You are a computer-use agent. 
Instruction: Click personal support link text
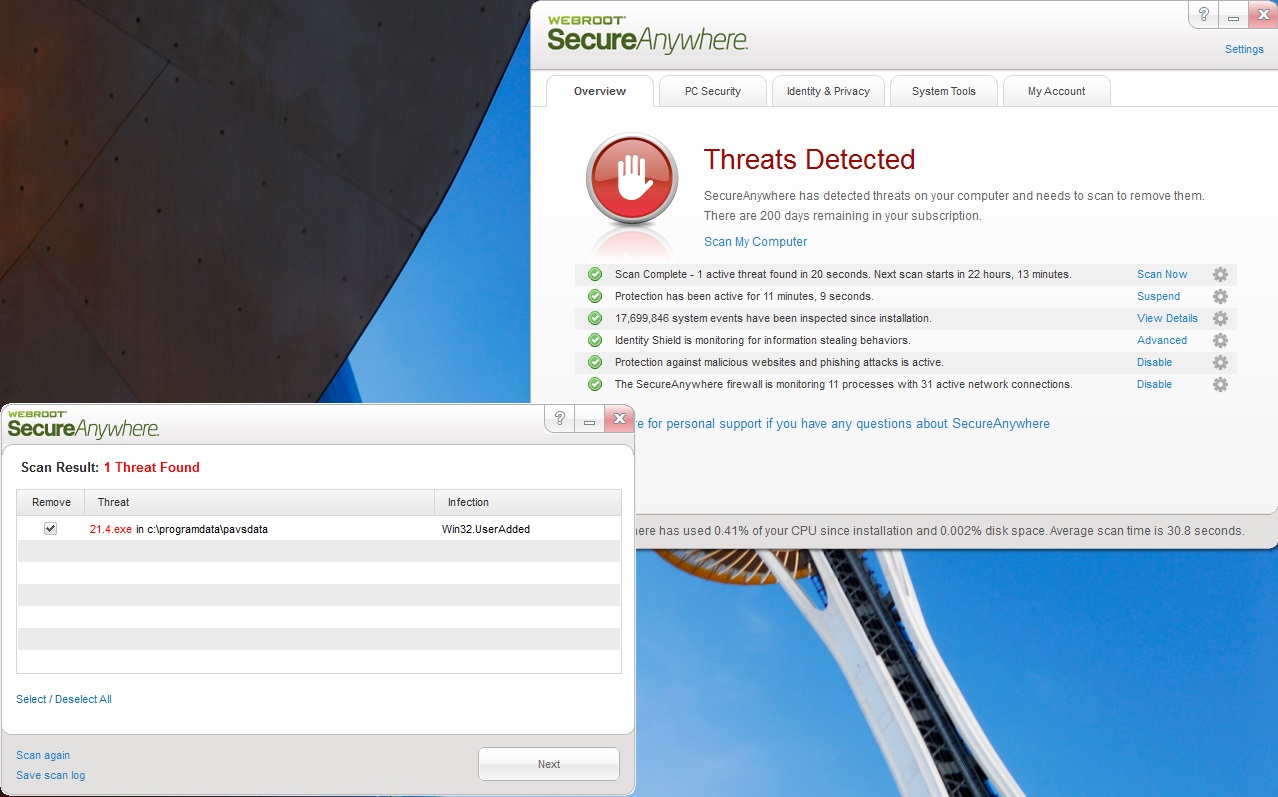[x=841, y=424]
